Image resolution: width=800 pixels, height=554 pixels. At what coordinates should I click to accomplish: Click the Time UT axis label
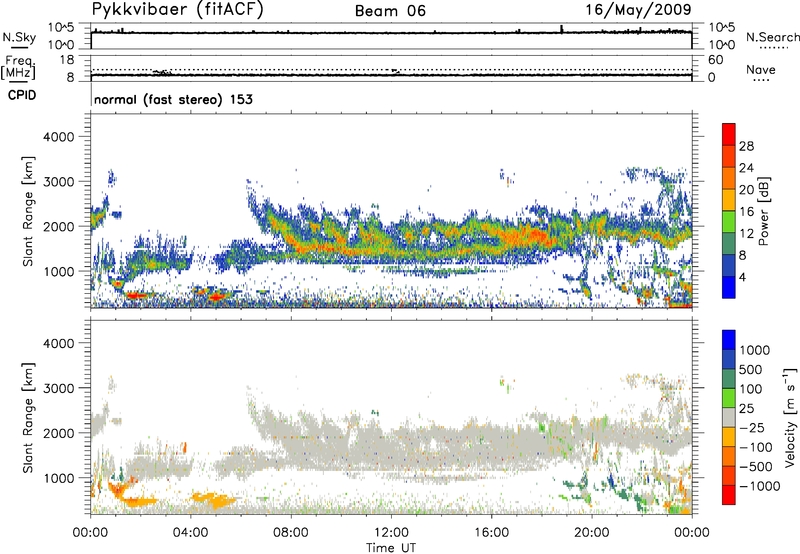391,548
